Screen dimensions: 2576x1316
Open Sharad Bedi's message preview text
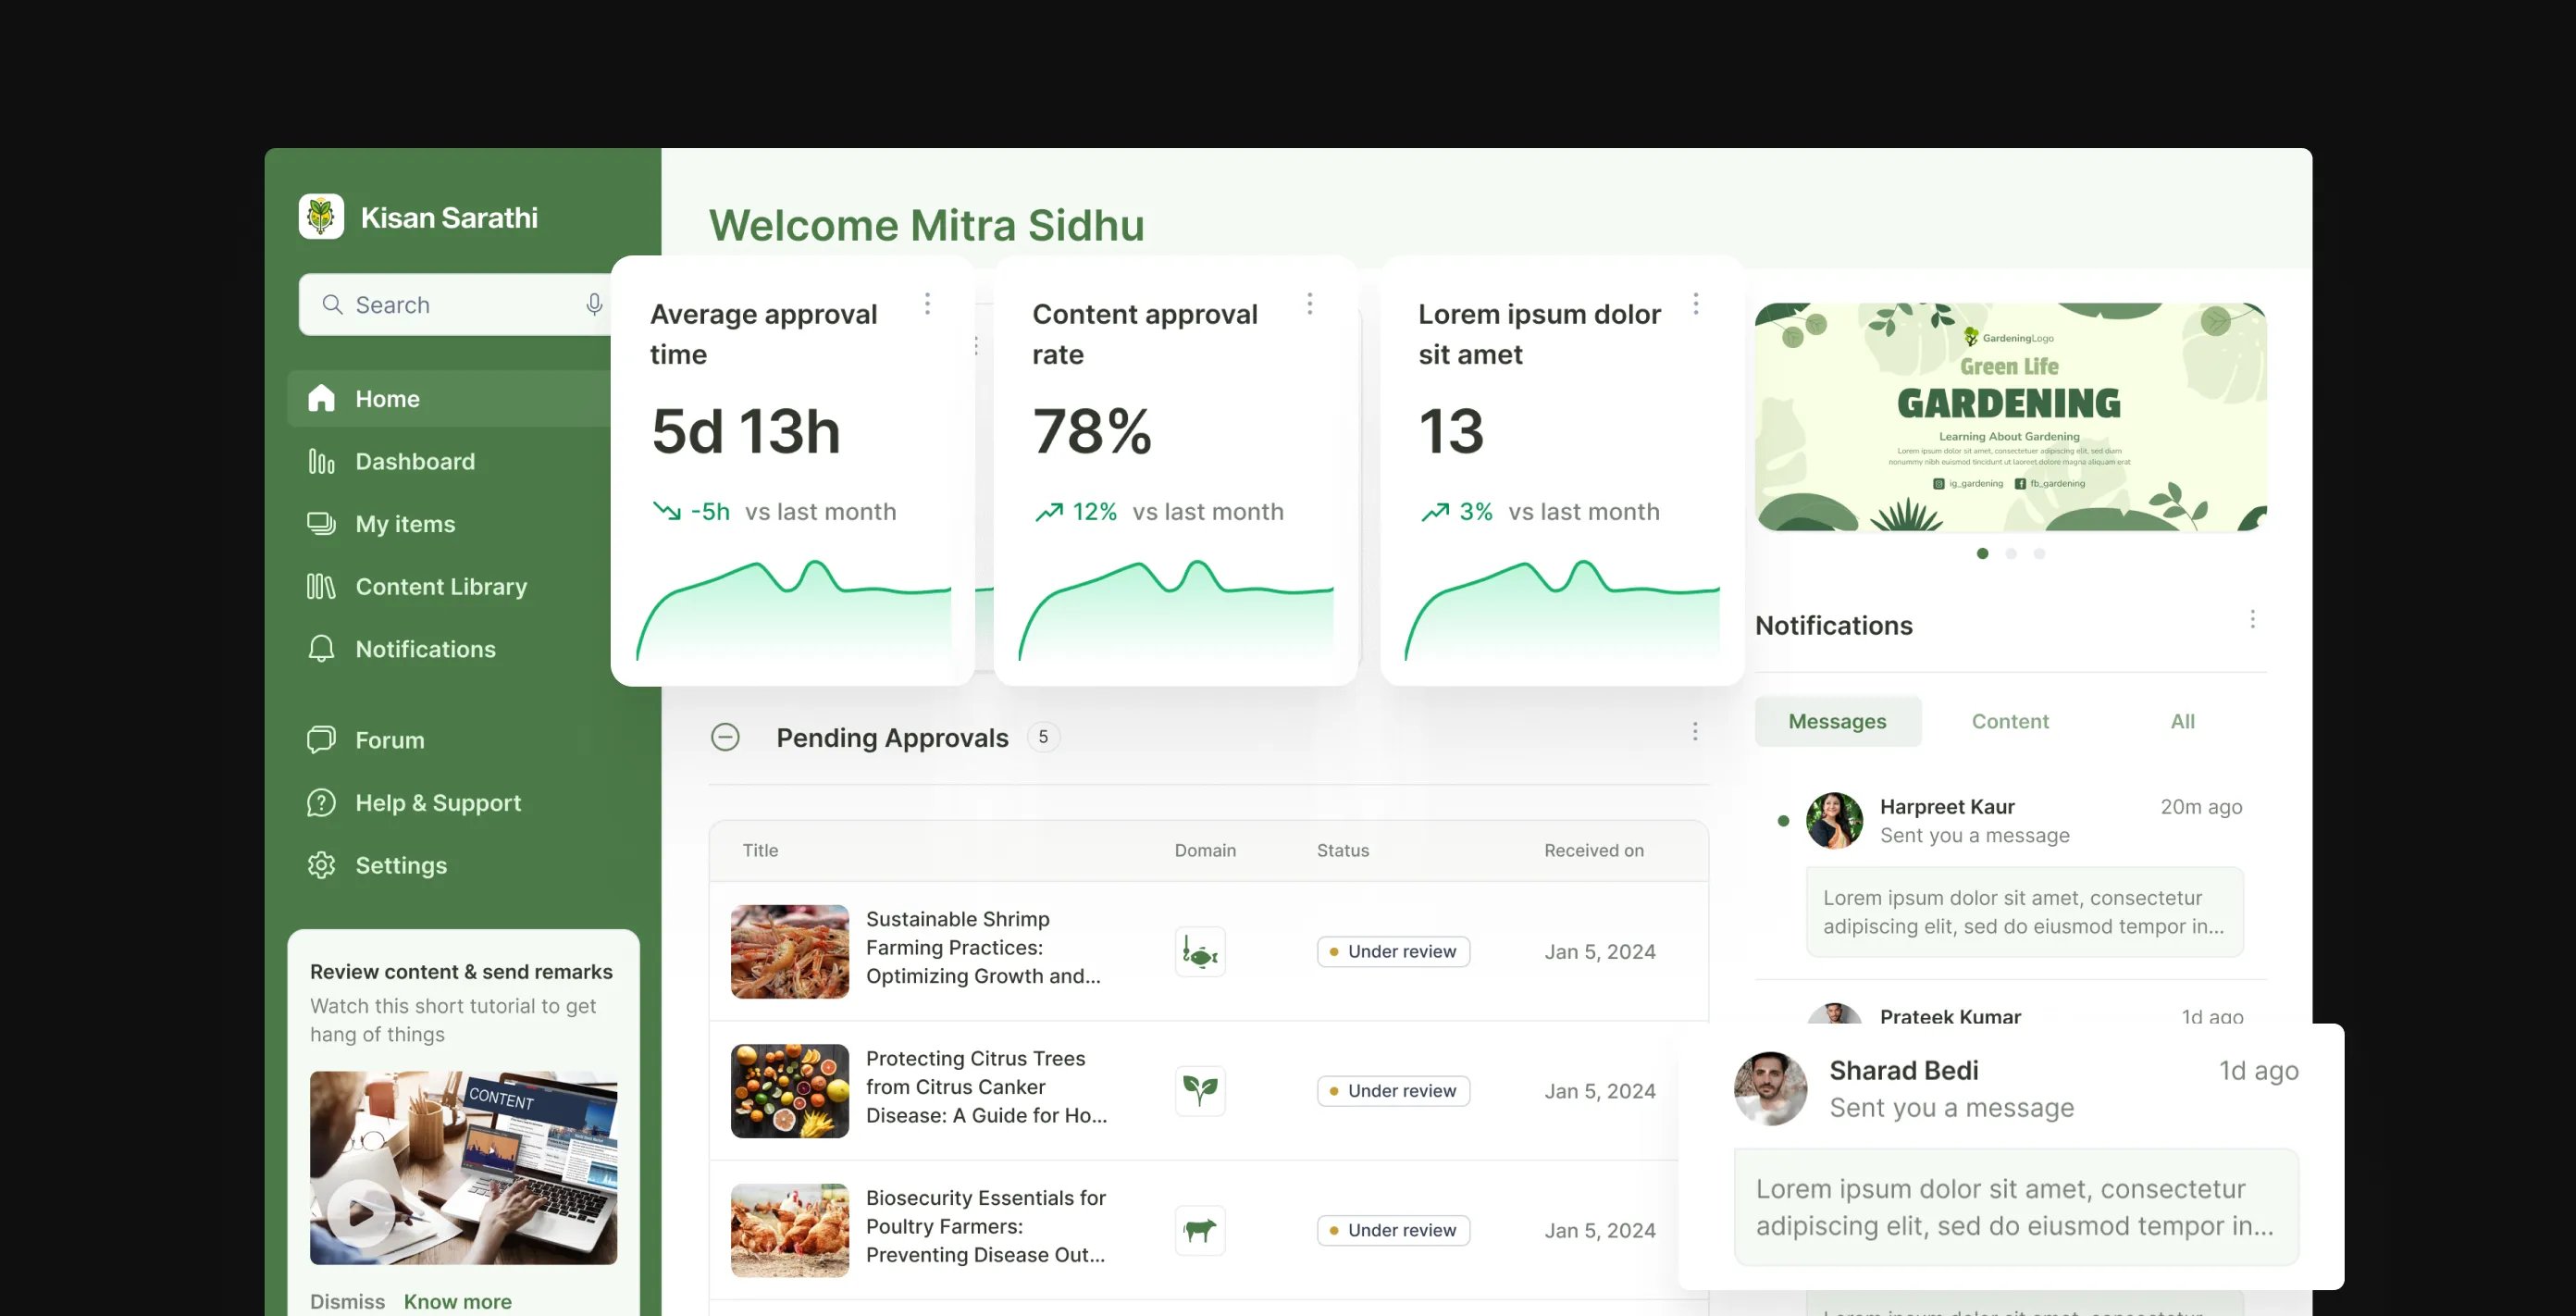click(2015, 1207)
